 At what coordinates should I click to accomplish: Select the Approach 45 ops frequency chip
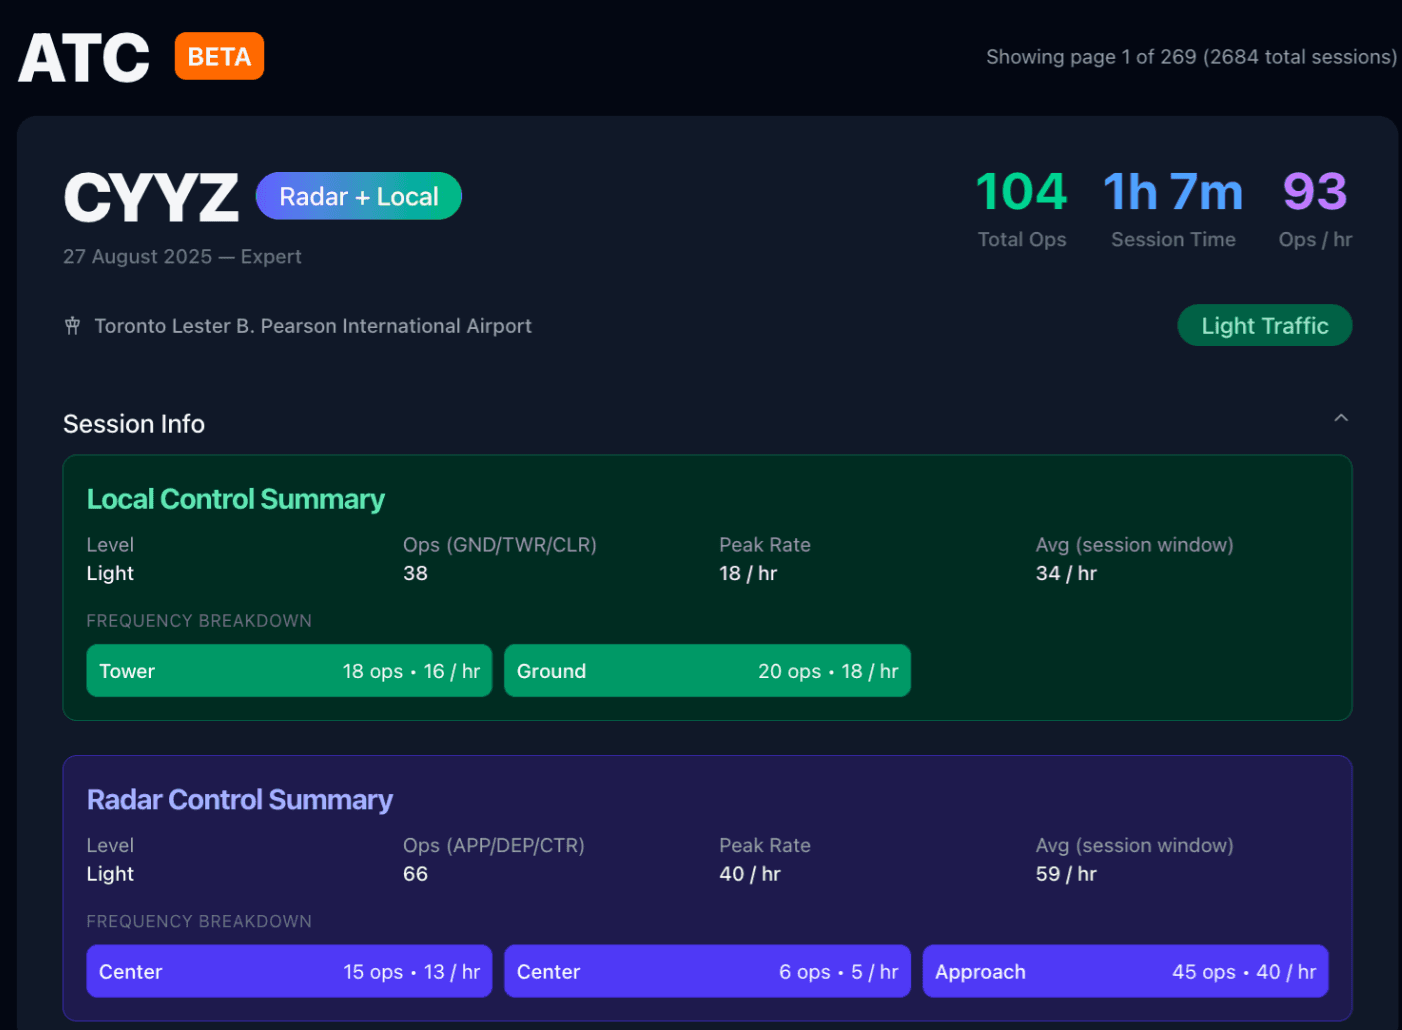[x=1125, y=972]
